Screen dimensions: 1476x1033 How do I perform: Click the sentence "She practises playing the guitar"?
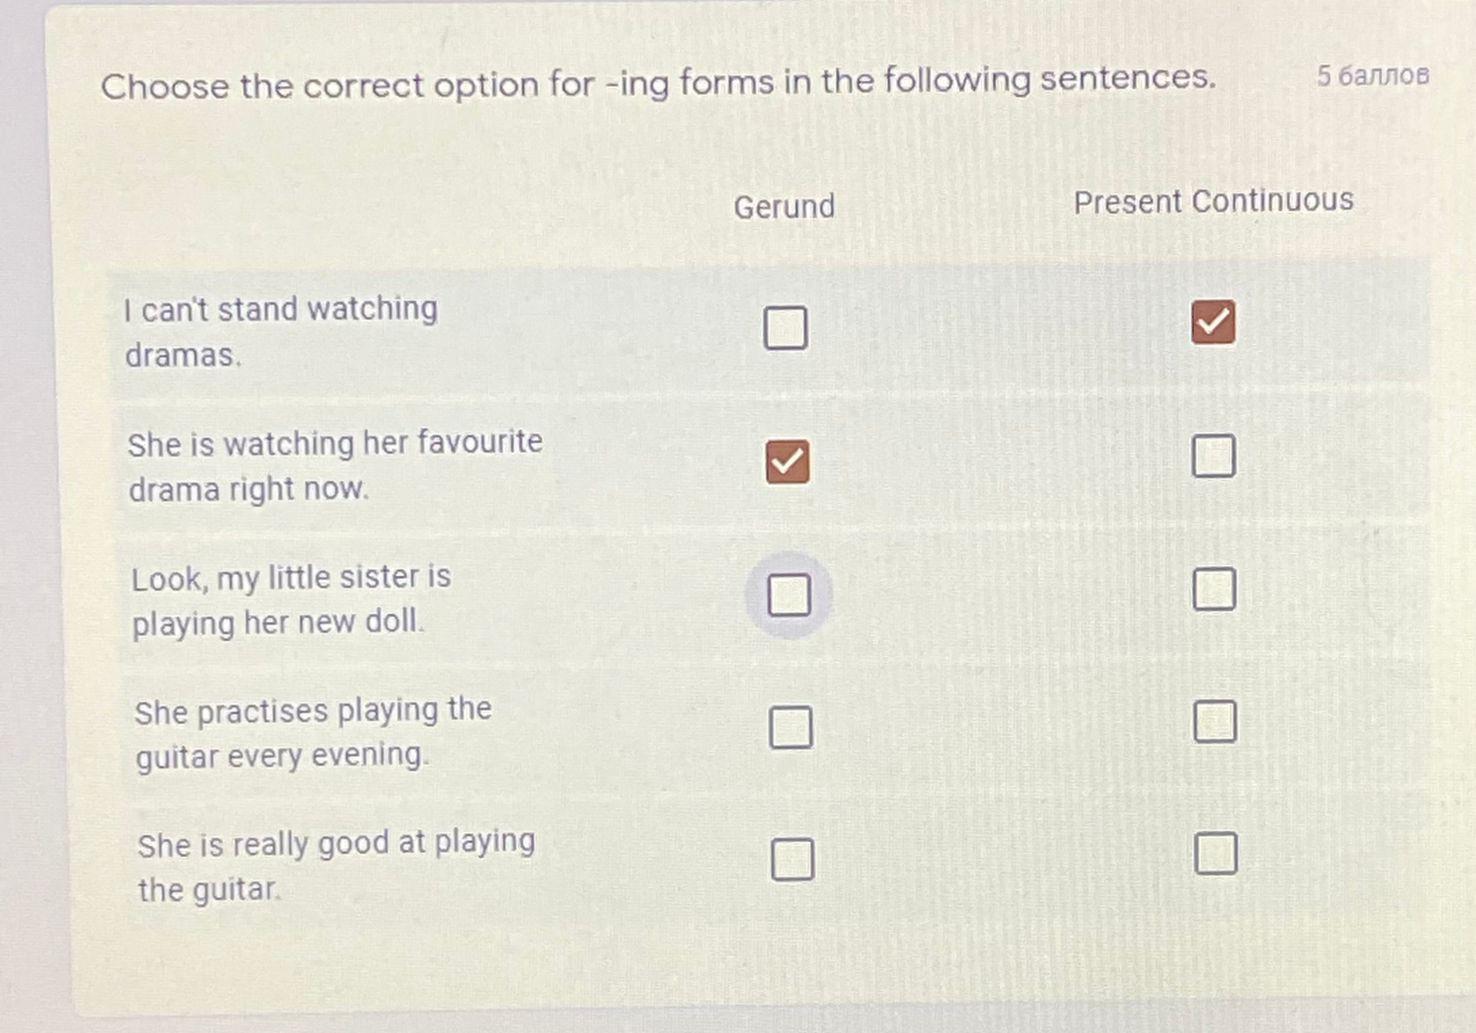pos(313,732)
